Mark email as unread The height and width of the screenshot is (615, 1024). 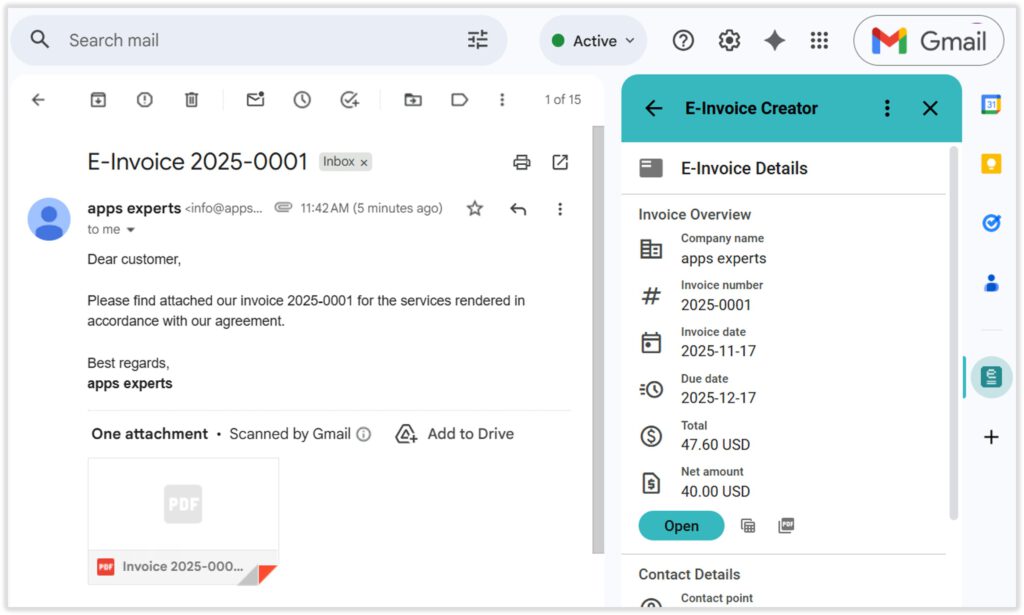[x=255, y=99]
